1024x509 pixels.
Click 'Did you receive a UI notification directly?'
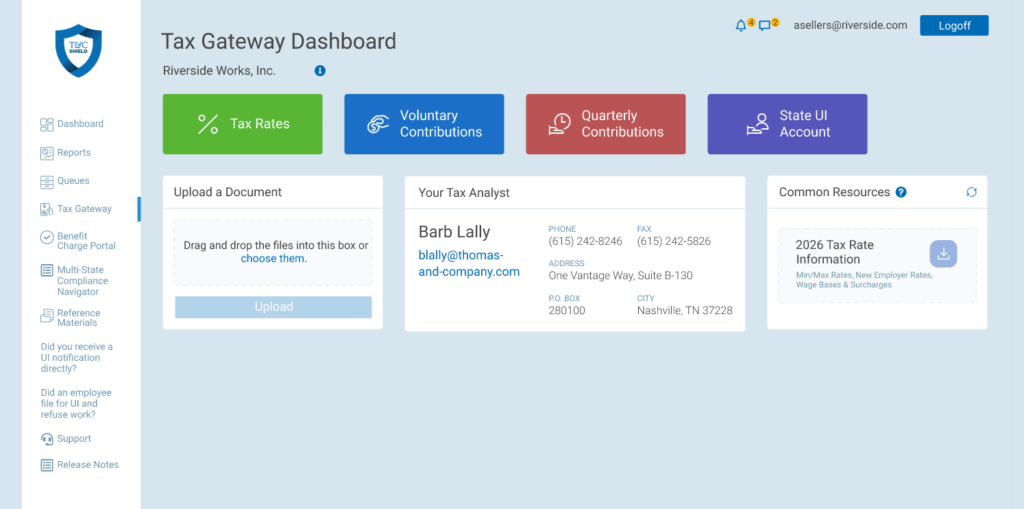point(76,358)
